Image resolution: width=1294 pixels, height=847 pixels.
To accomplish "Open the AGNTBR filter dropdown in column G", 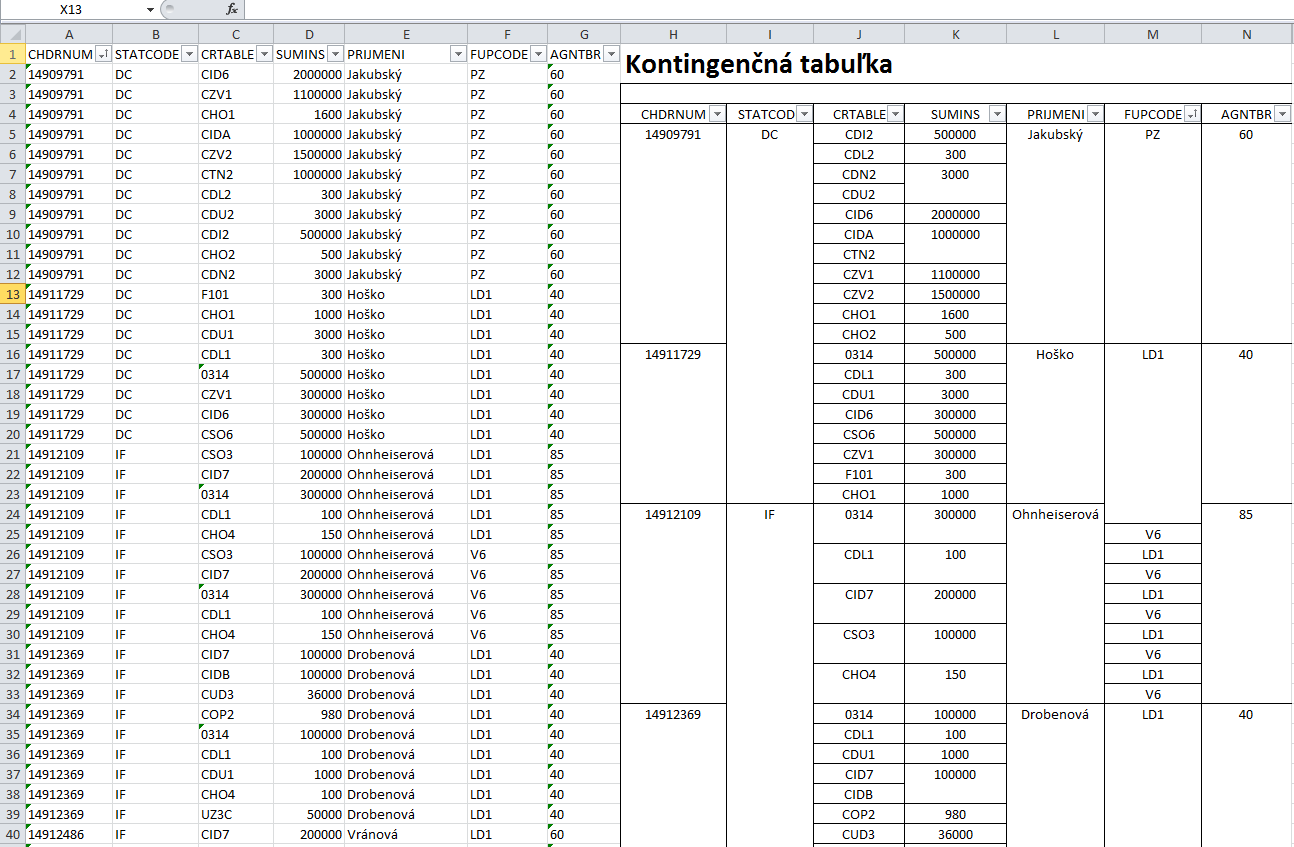I will tap(611, 54).
